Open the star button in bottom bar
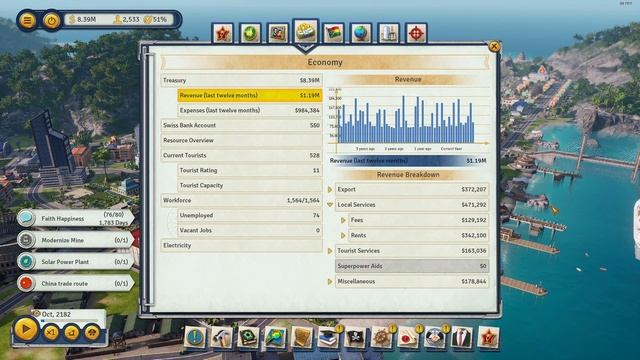 coord(488,338)
